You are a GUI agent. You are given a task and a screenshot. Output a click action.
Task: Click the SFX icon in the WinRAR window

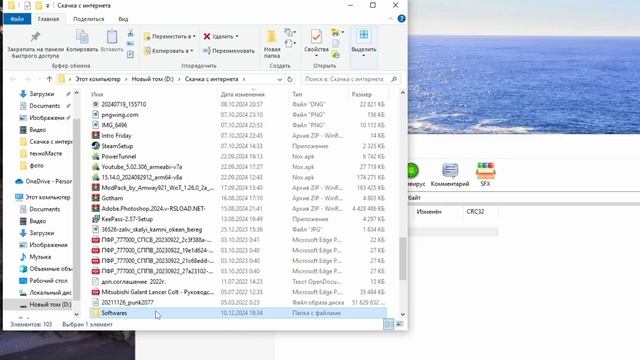485,171
